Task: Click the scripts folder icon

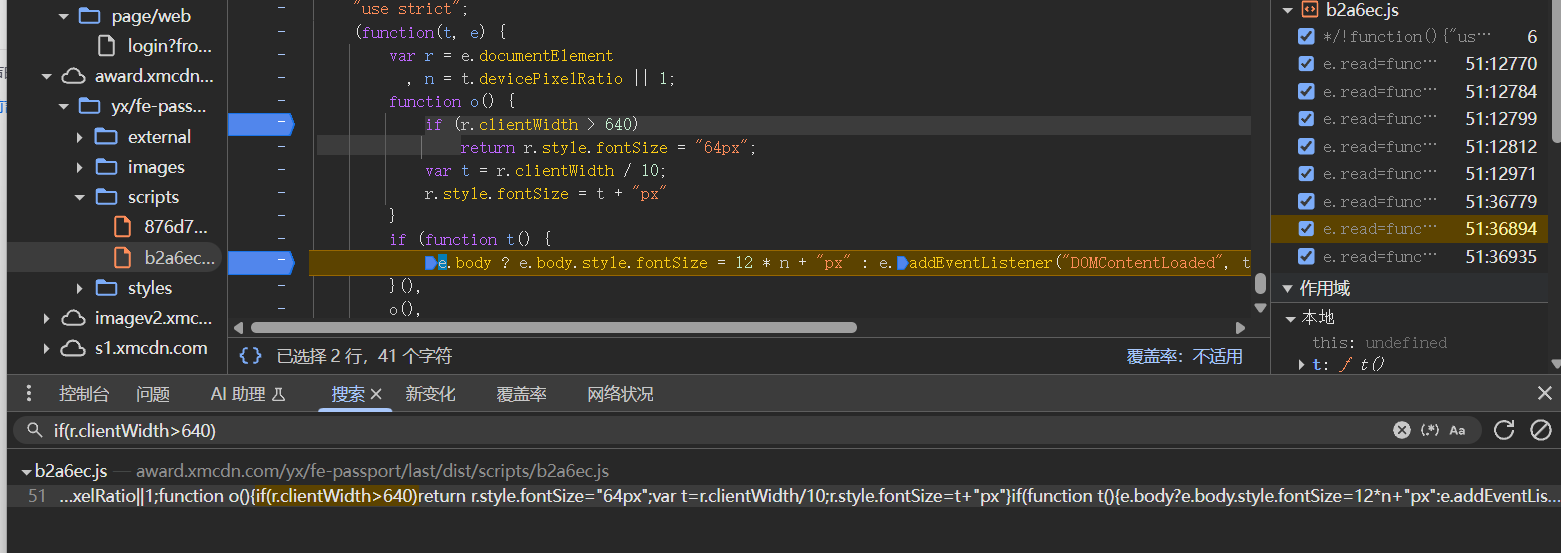Action: (x=107, y=197)
